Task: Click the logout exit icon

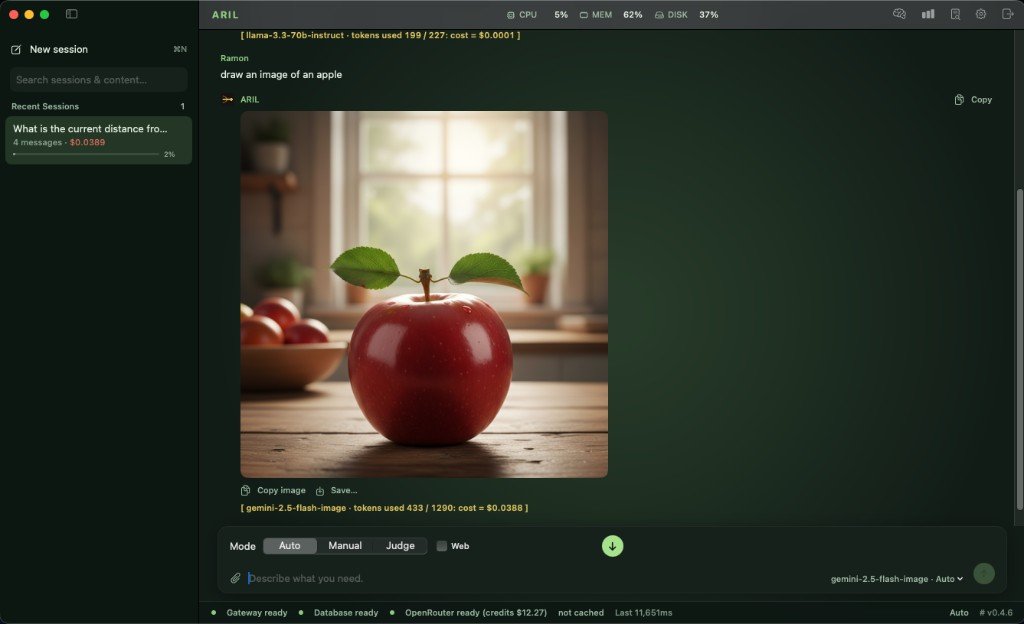Action: point(1007,14)
